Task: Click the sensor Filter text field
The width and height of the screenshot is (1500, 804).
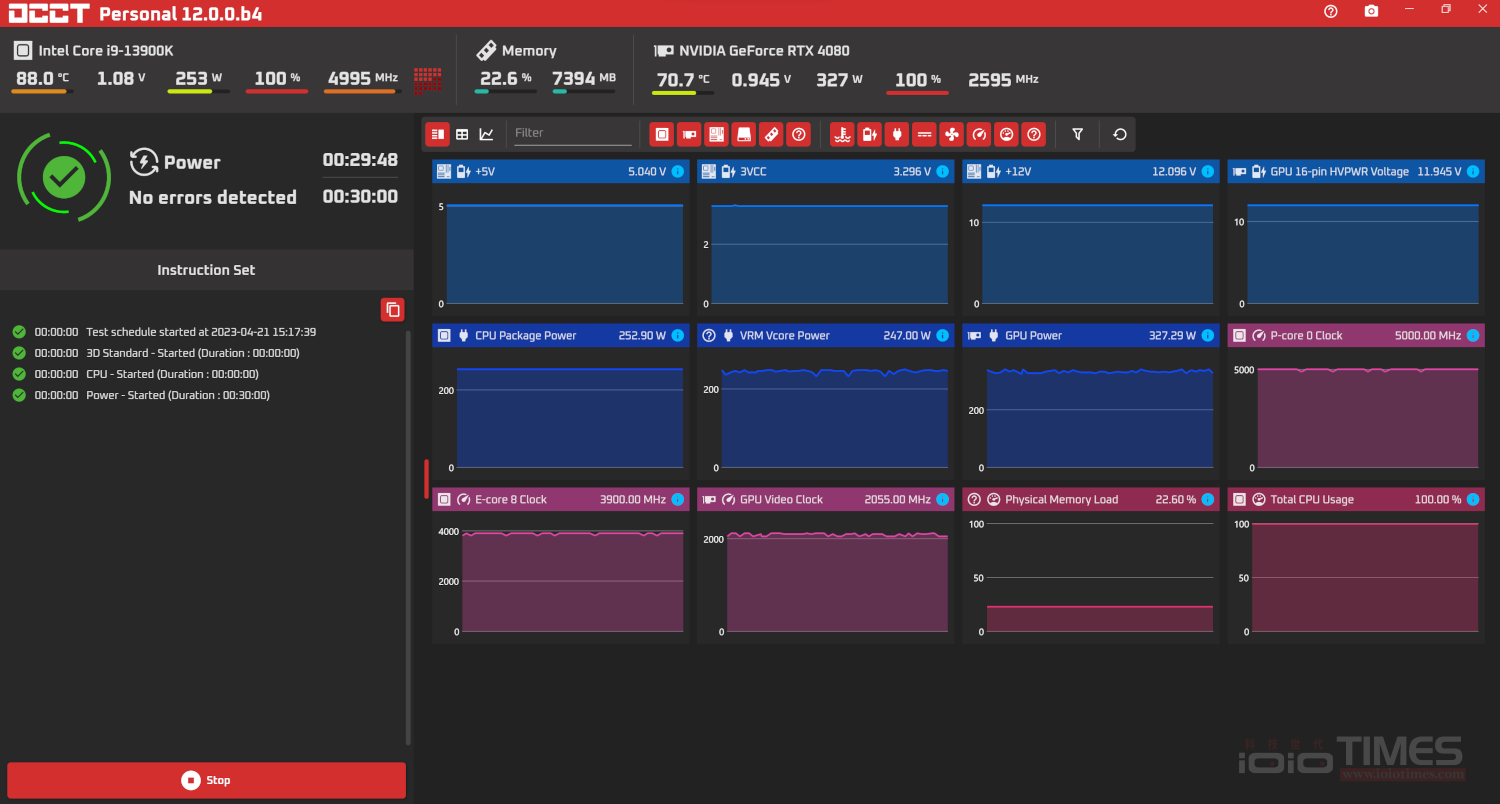Action: (573, 133)
